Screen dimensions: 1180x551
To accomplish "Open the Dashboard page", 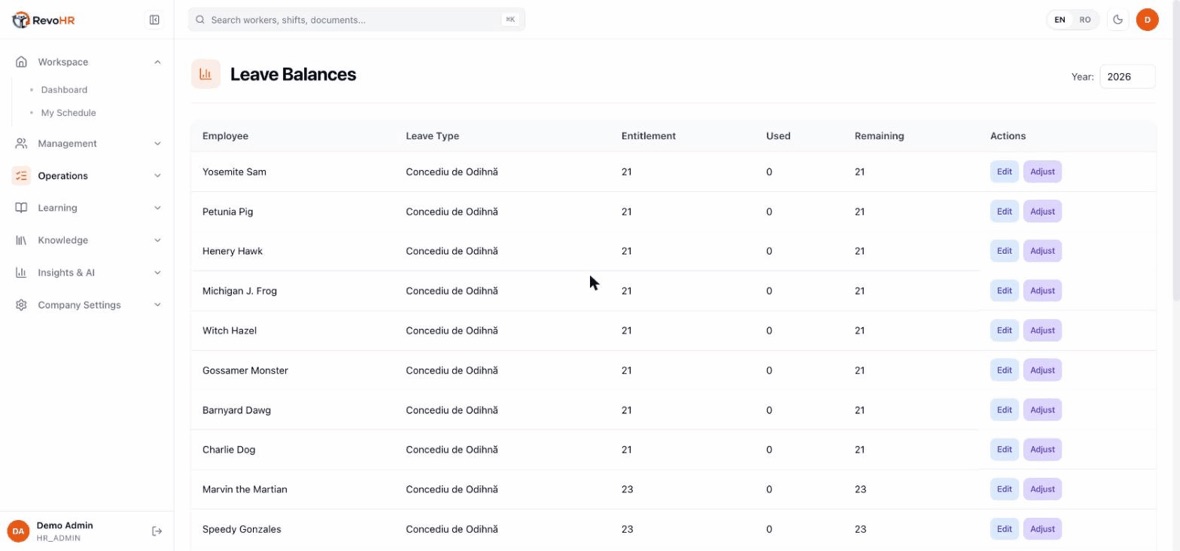I will coord(64,90).
